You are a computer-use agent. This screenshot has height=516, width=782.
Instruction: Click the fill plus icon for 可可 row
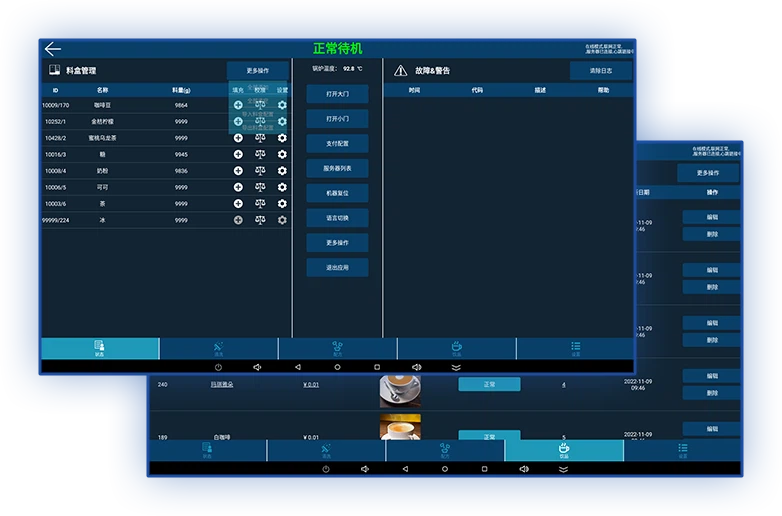(x=238, y=187)
